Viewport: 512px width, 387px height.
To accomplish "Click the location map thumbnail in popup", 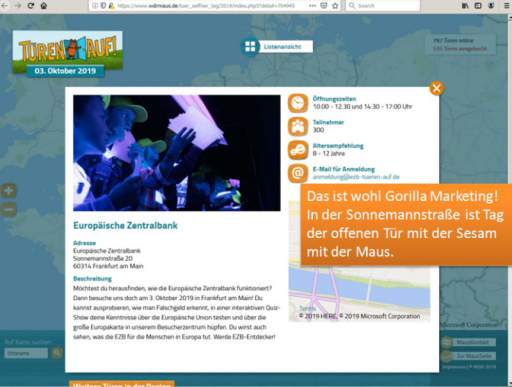I will (359, 293).
